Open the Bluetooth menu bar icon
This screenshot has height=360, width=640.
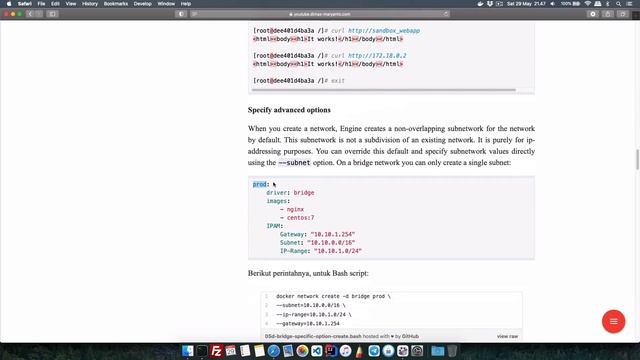(608, 4)
